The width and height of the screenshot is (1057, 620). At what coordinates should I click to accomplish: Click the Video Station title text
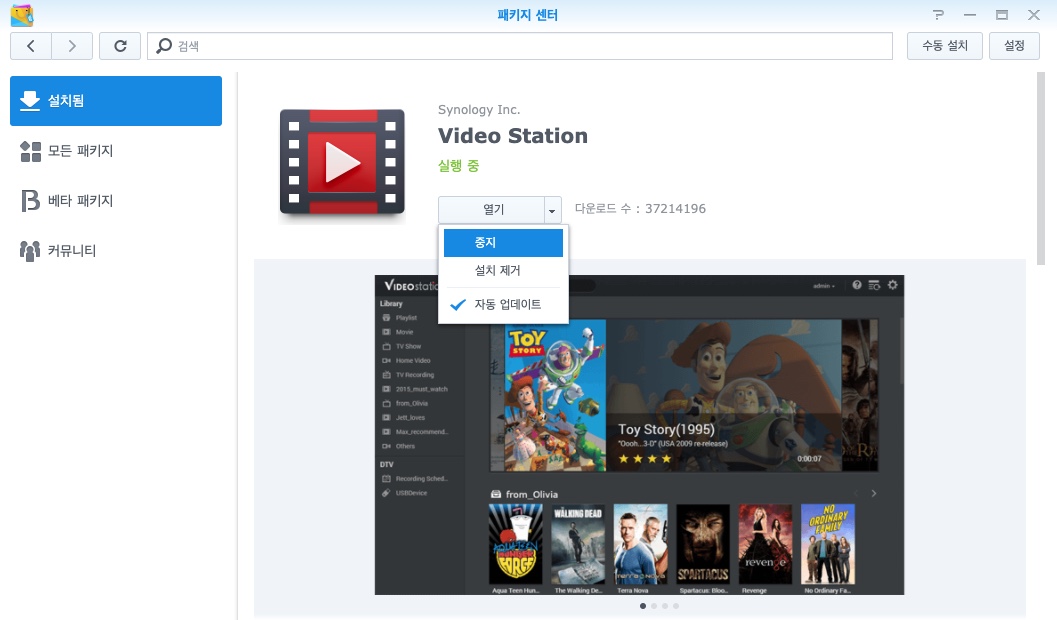click(512, 135)
